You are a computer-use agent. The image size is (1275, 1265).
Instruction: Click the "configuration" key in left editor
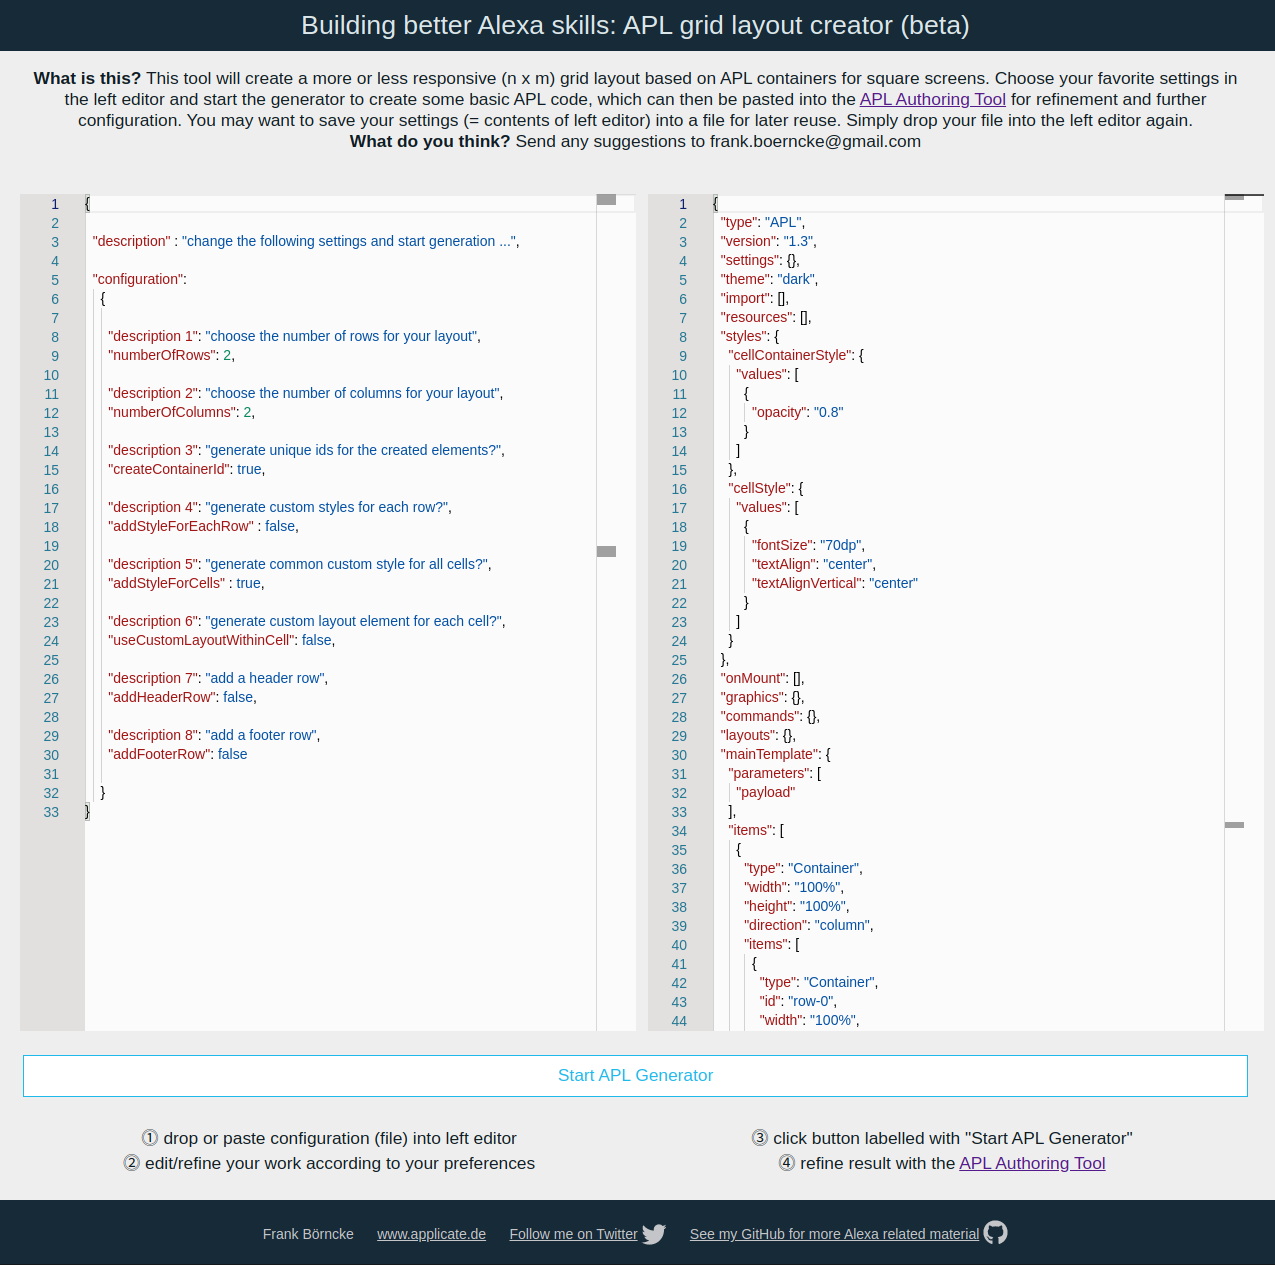(137, 279)
